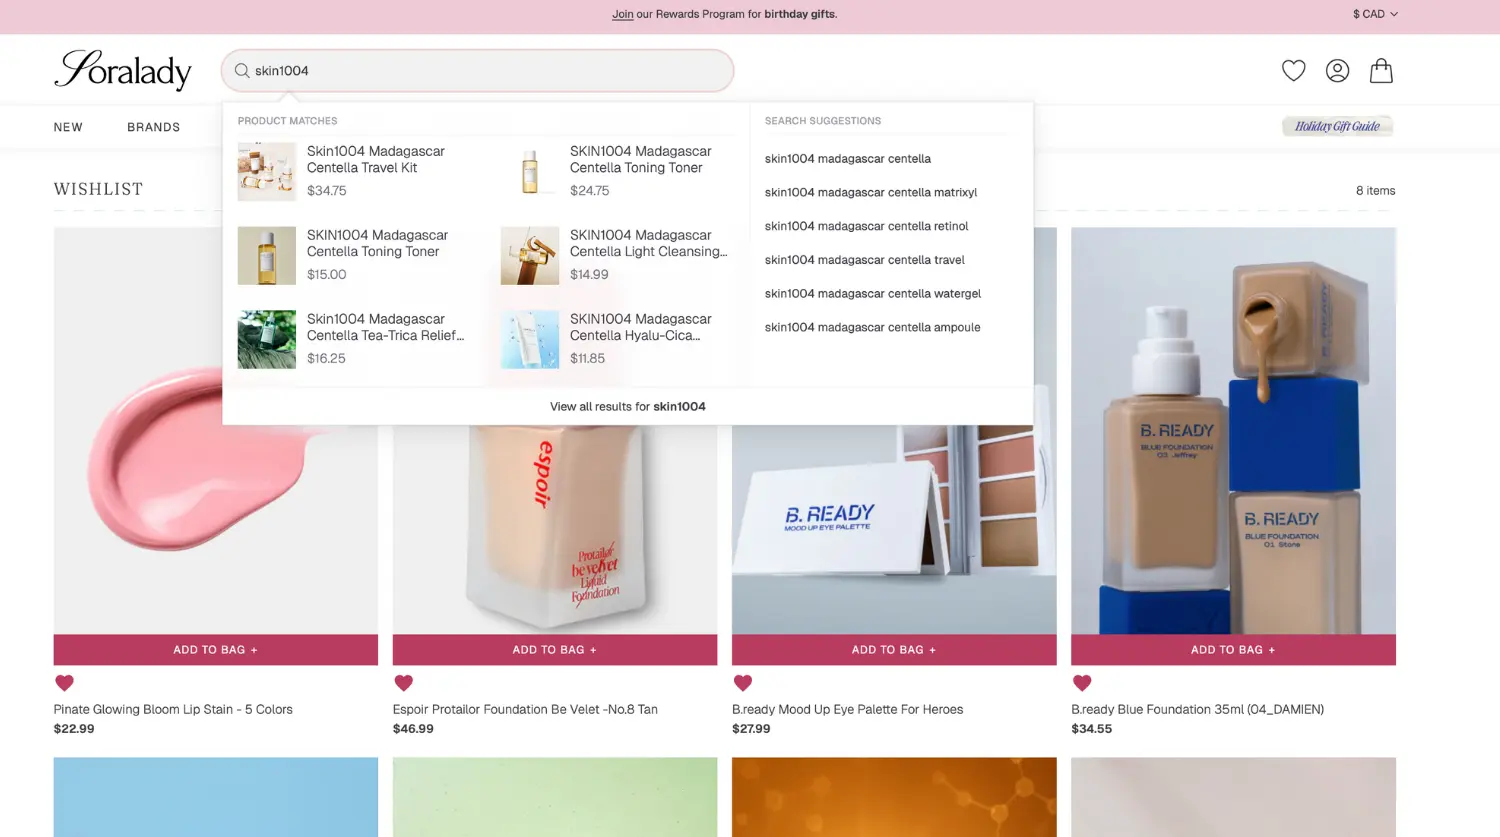Open Centella Tea-Trica Relief product title

pyautogui.click(x=385, y=327)
